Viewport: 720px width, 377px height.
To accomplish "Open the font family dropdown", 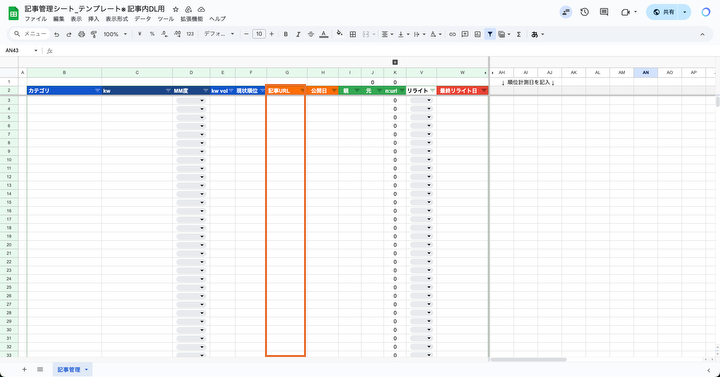I will [x=219, y=34].
